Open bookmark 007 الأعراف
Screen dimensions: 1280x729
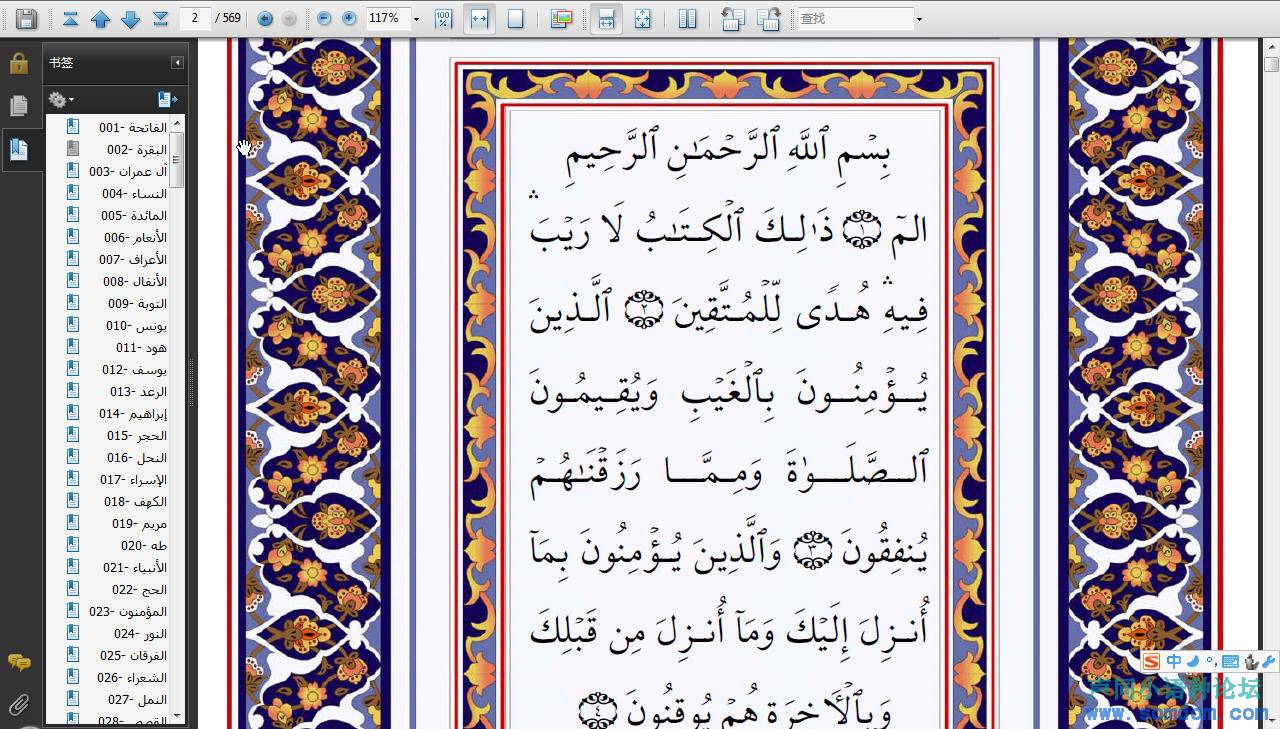(132, 260)
